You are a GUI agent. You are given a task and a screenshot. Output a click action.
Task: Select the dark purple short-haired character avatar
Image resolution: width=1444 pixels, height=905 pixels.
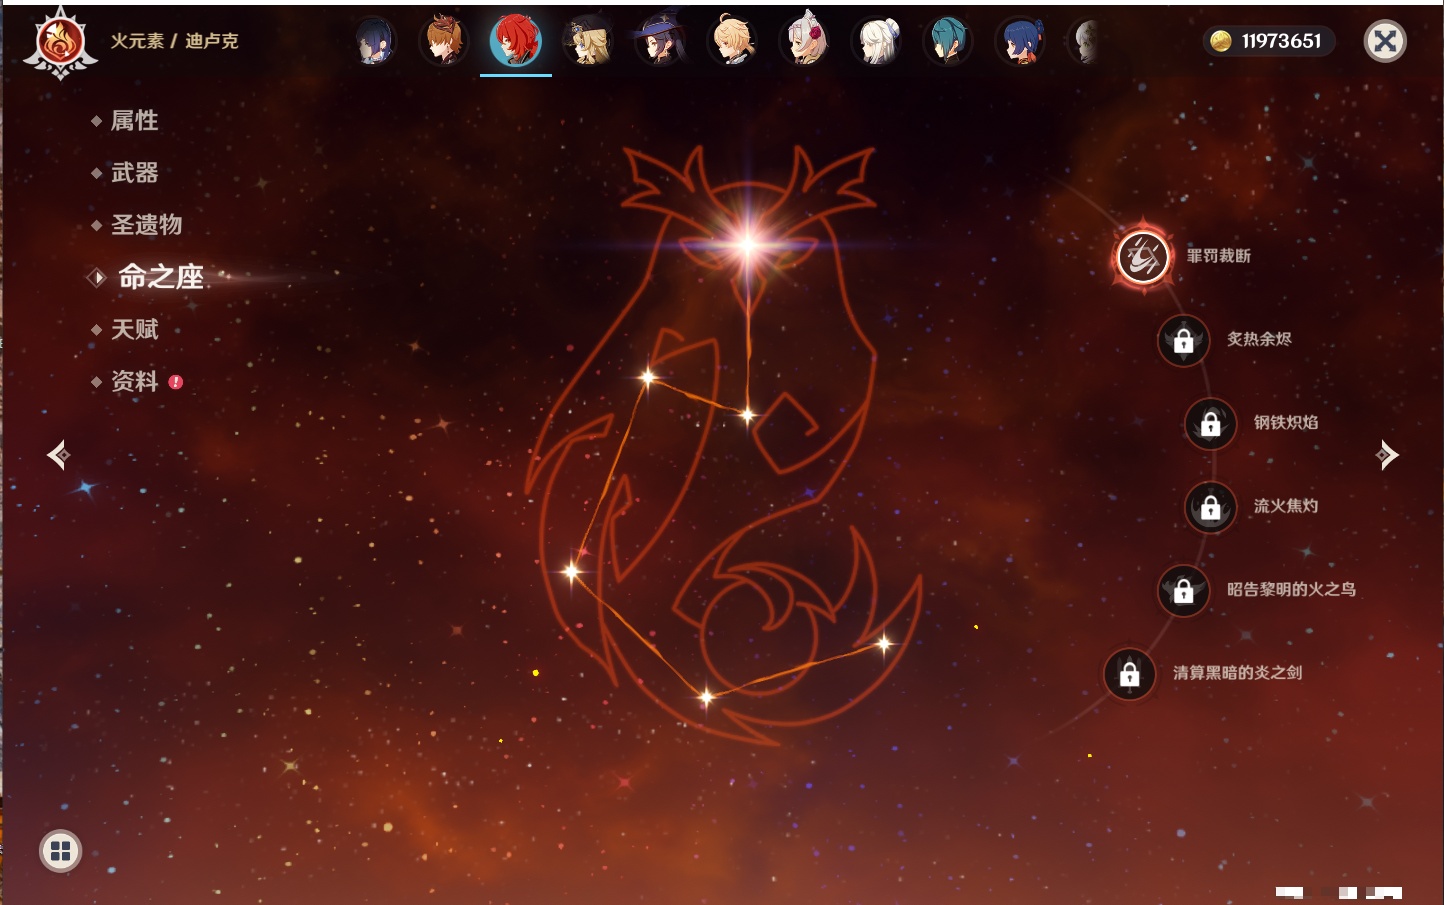pos(375,41)
